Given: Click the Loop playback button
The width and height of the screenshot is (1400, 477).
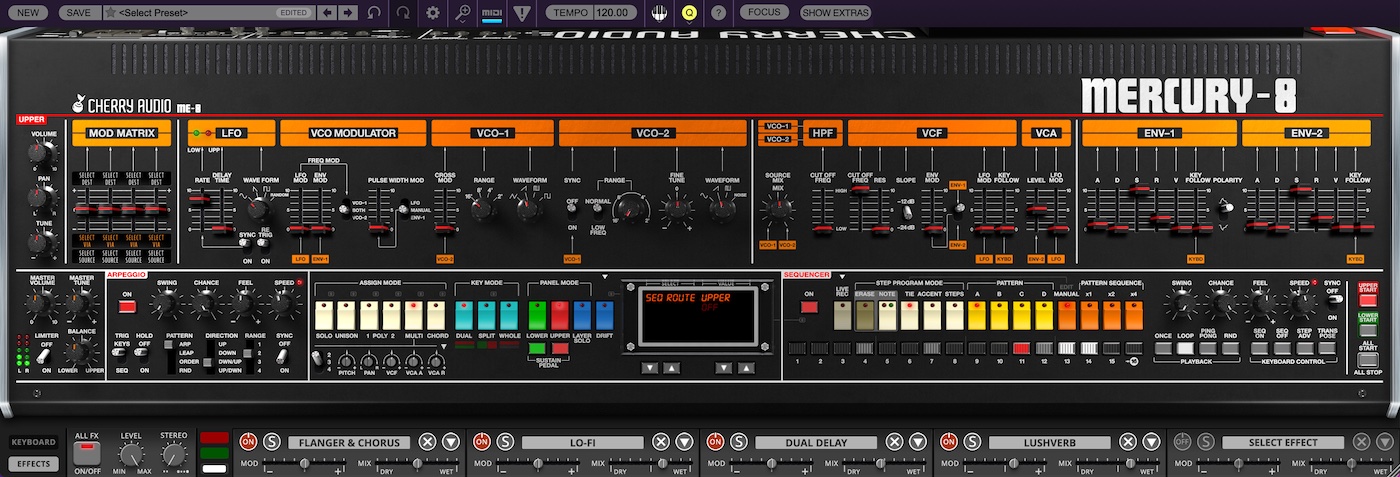Looking at the screenshot, I should point(1186,349).
